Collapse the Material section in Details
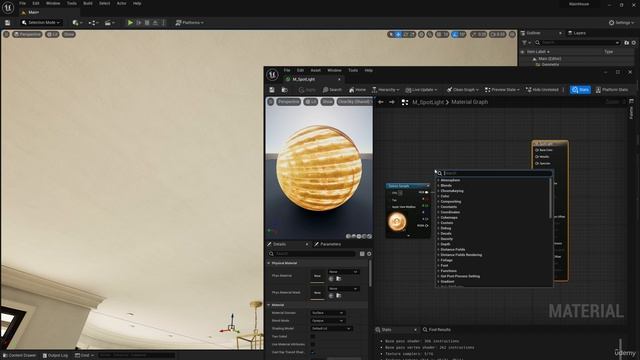Viewport: 640px width, 360px height. (269, 305)
